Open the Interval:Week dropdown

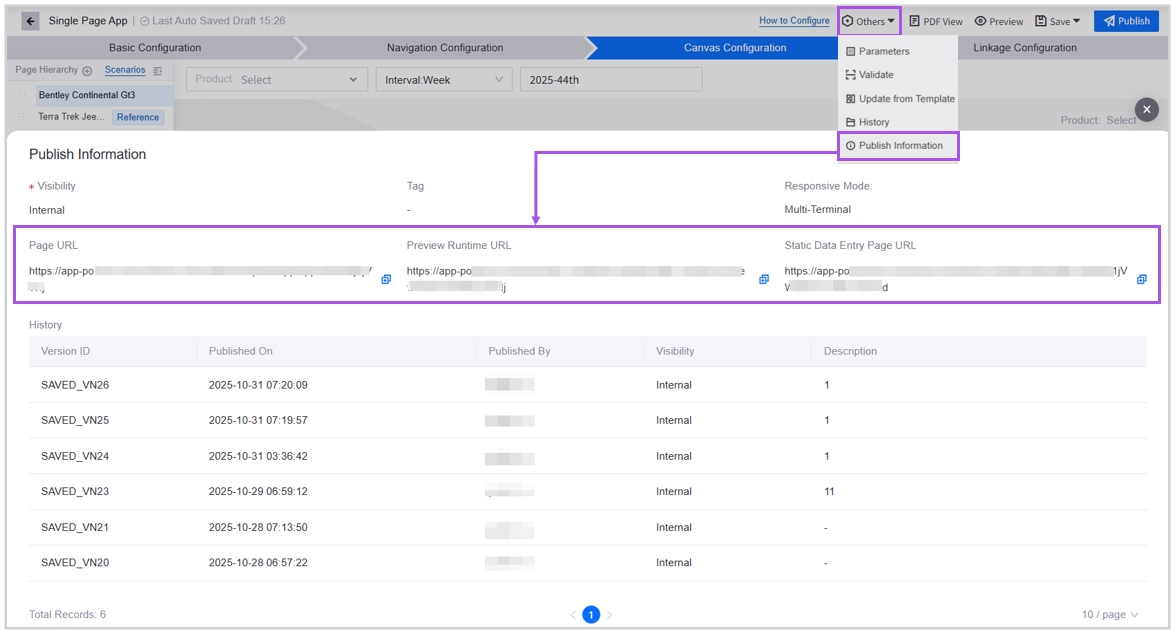(443, 80)
